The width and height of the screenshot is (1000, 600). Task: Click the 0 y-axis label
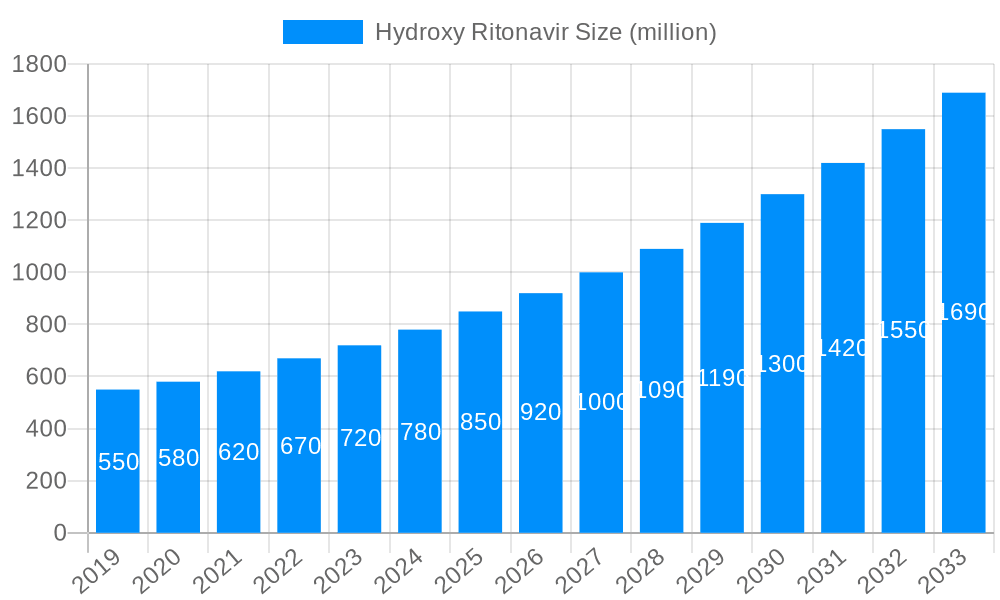click(x=60, y=530)
